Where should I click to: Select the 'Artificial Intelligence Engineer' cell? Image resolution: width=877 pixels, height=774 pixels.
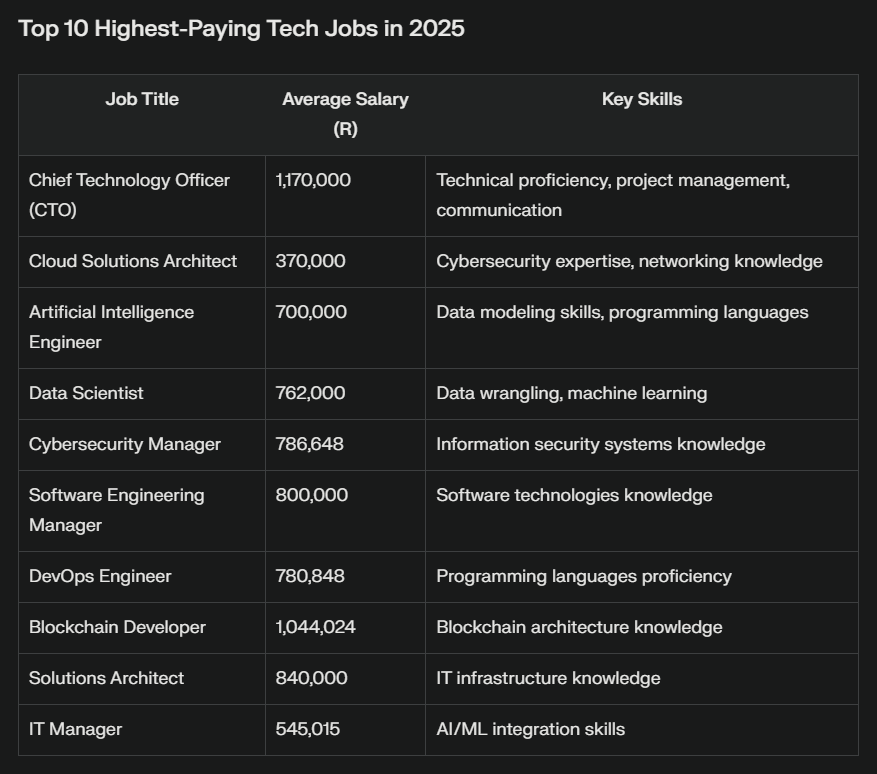[111, 327]
